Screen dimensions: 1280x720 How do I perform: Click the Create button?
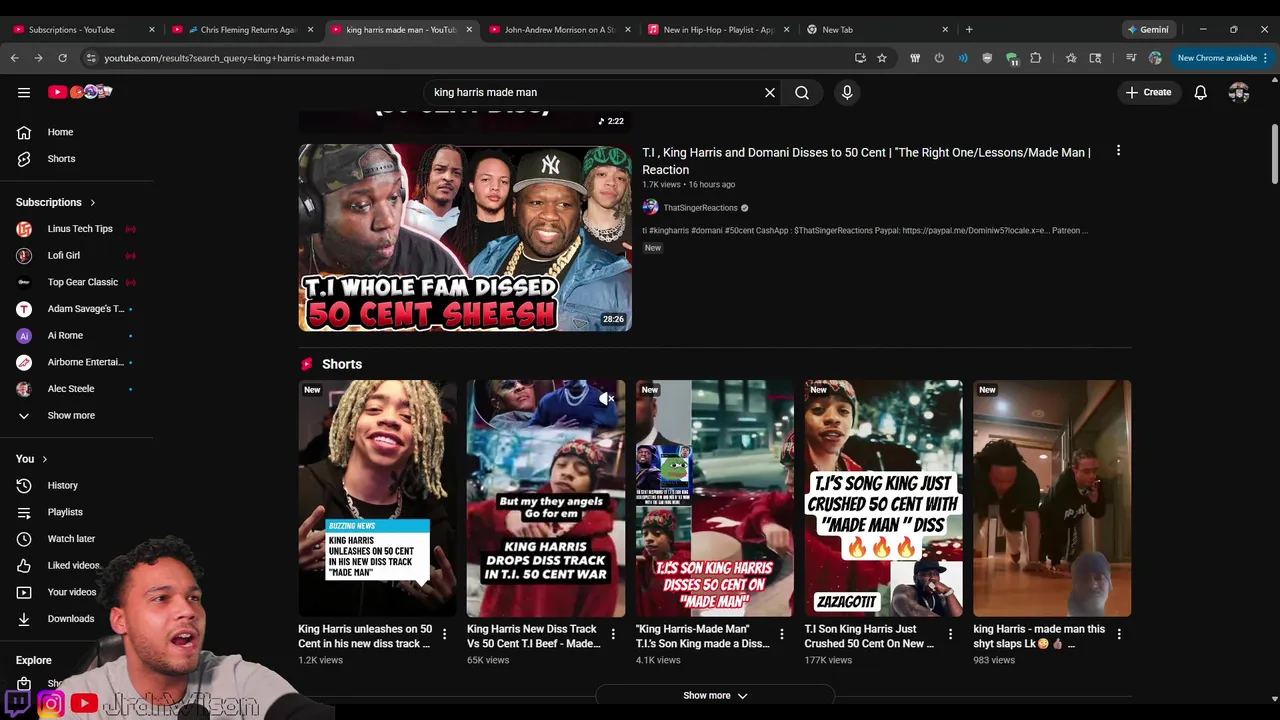click(1148, 92)
